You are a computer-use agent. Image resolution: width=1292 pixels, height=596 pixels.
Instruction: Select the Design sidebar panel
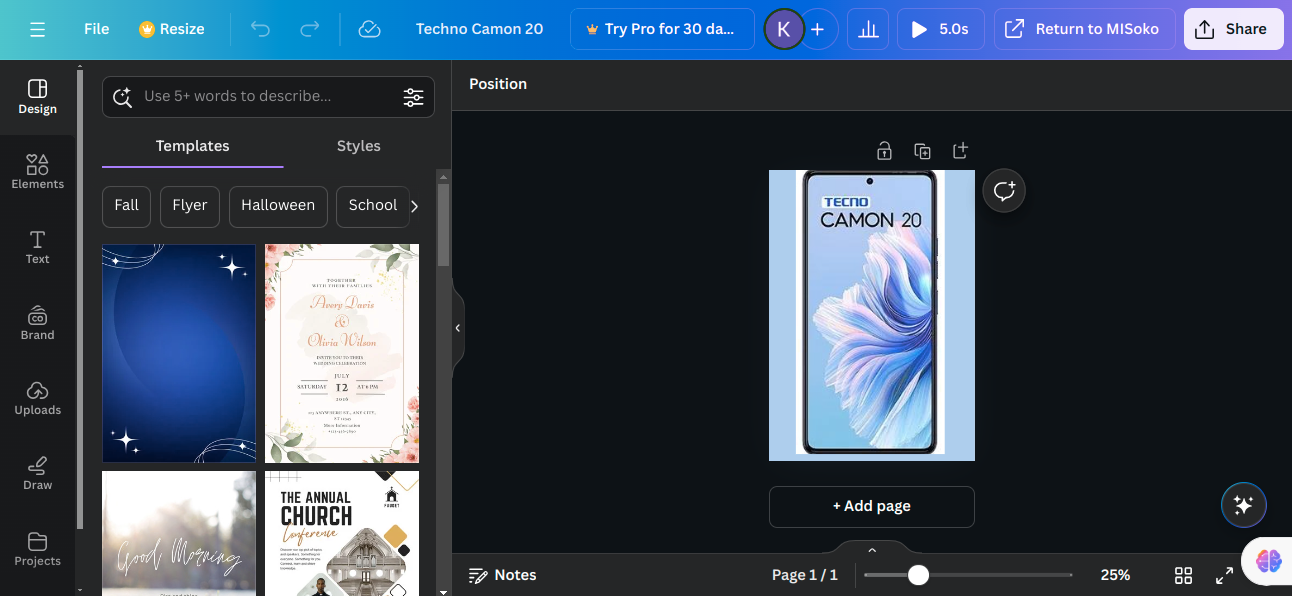37,97
